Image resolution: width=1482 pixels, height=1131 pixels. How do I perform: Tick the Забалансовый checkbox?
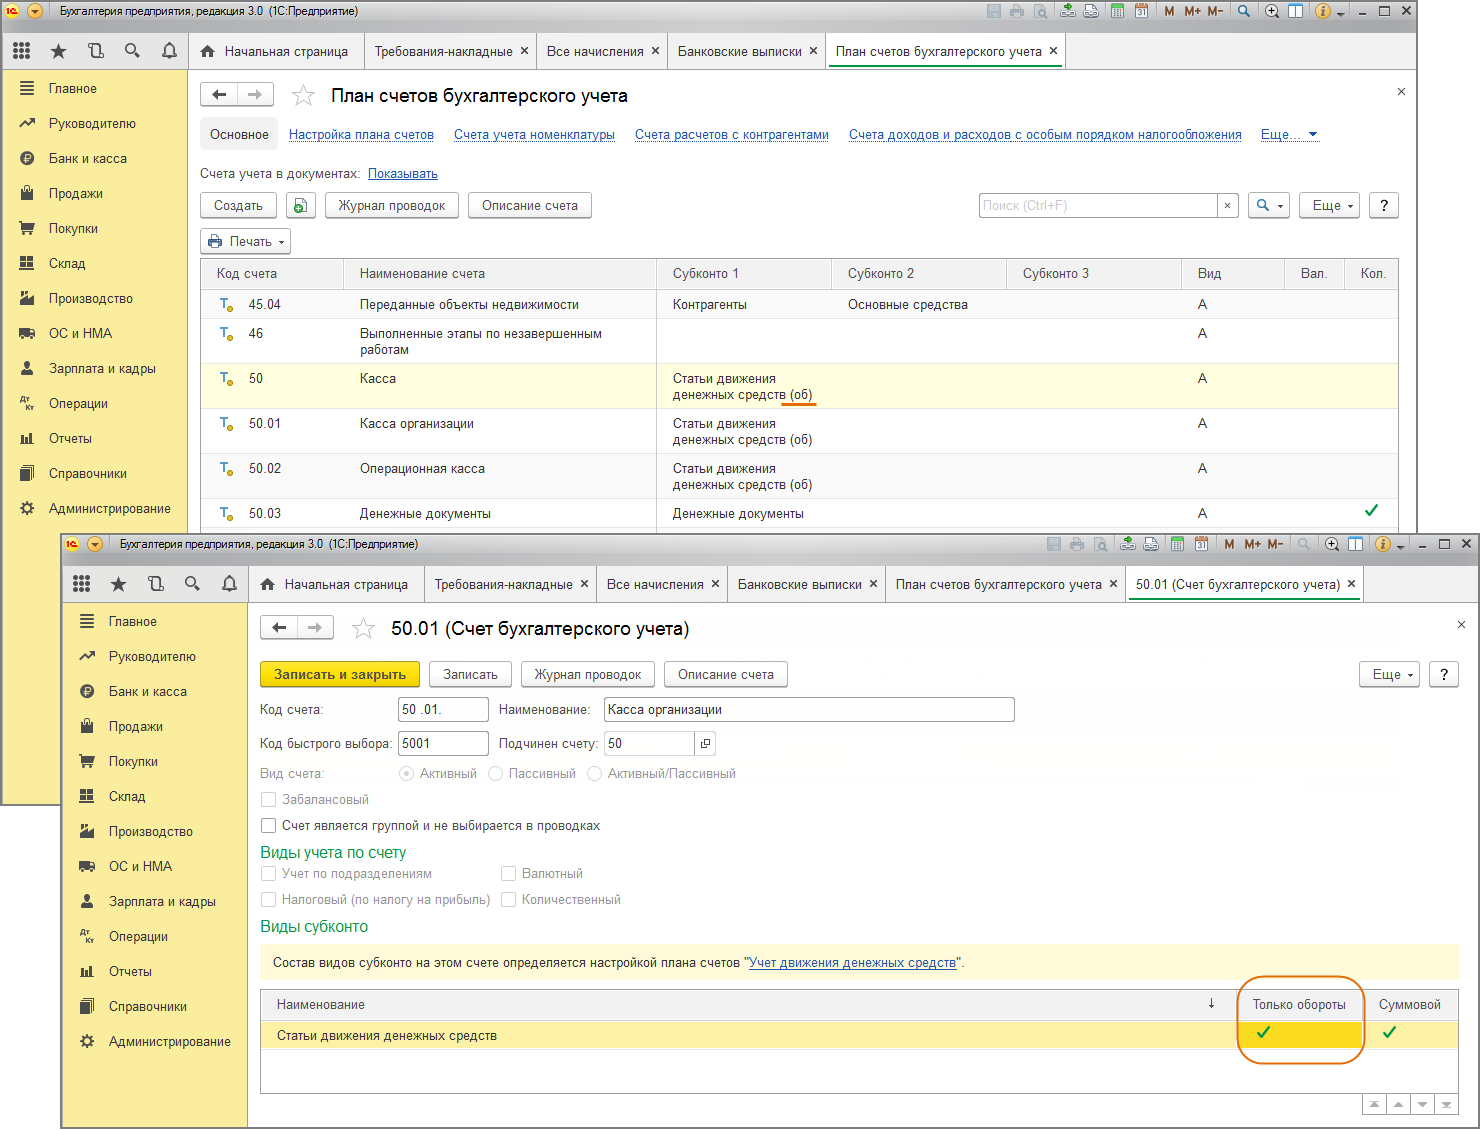268,800
